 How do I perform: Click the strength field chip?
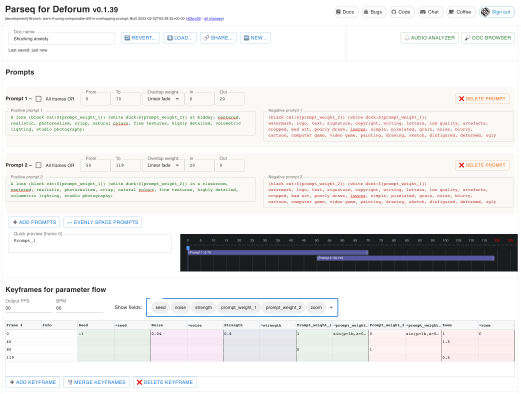[203, 307]
